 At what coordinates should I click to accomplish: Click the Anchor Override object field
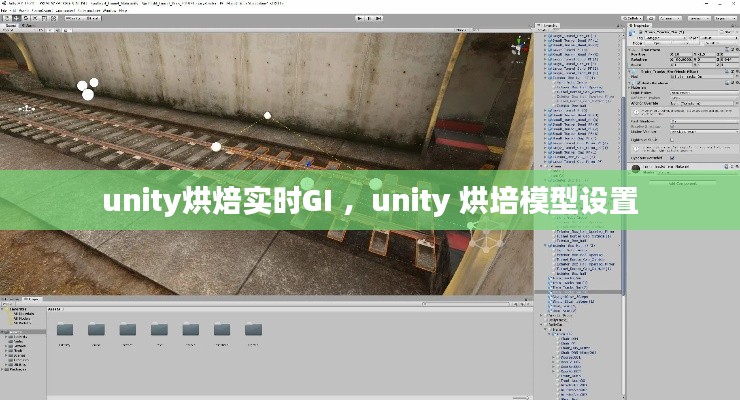click(702, 103)
